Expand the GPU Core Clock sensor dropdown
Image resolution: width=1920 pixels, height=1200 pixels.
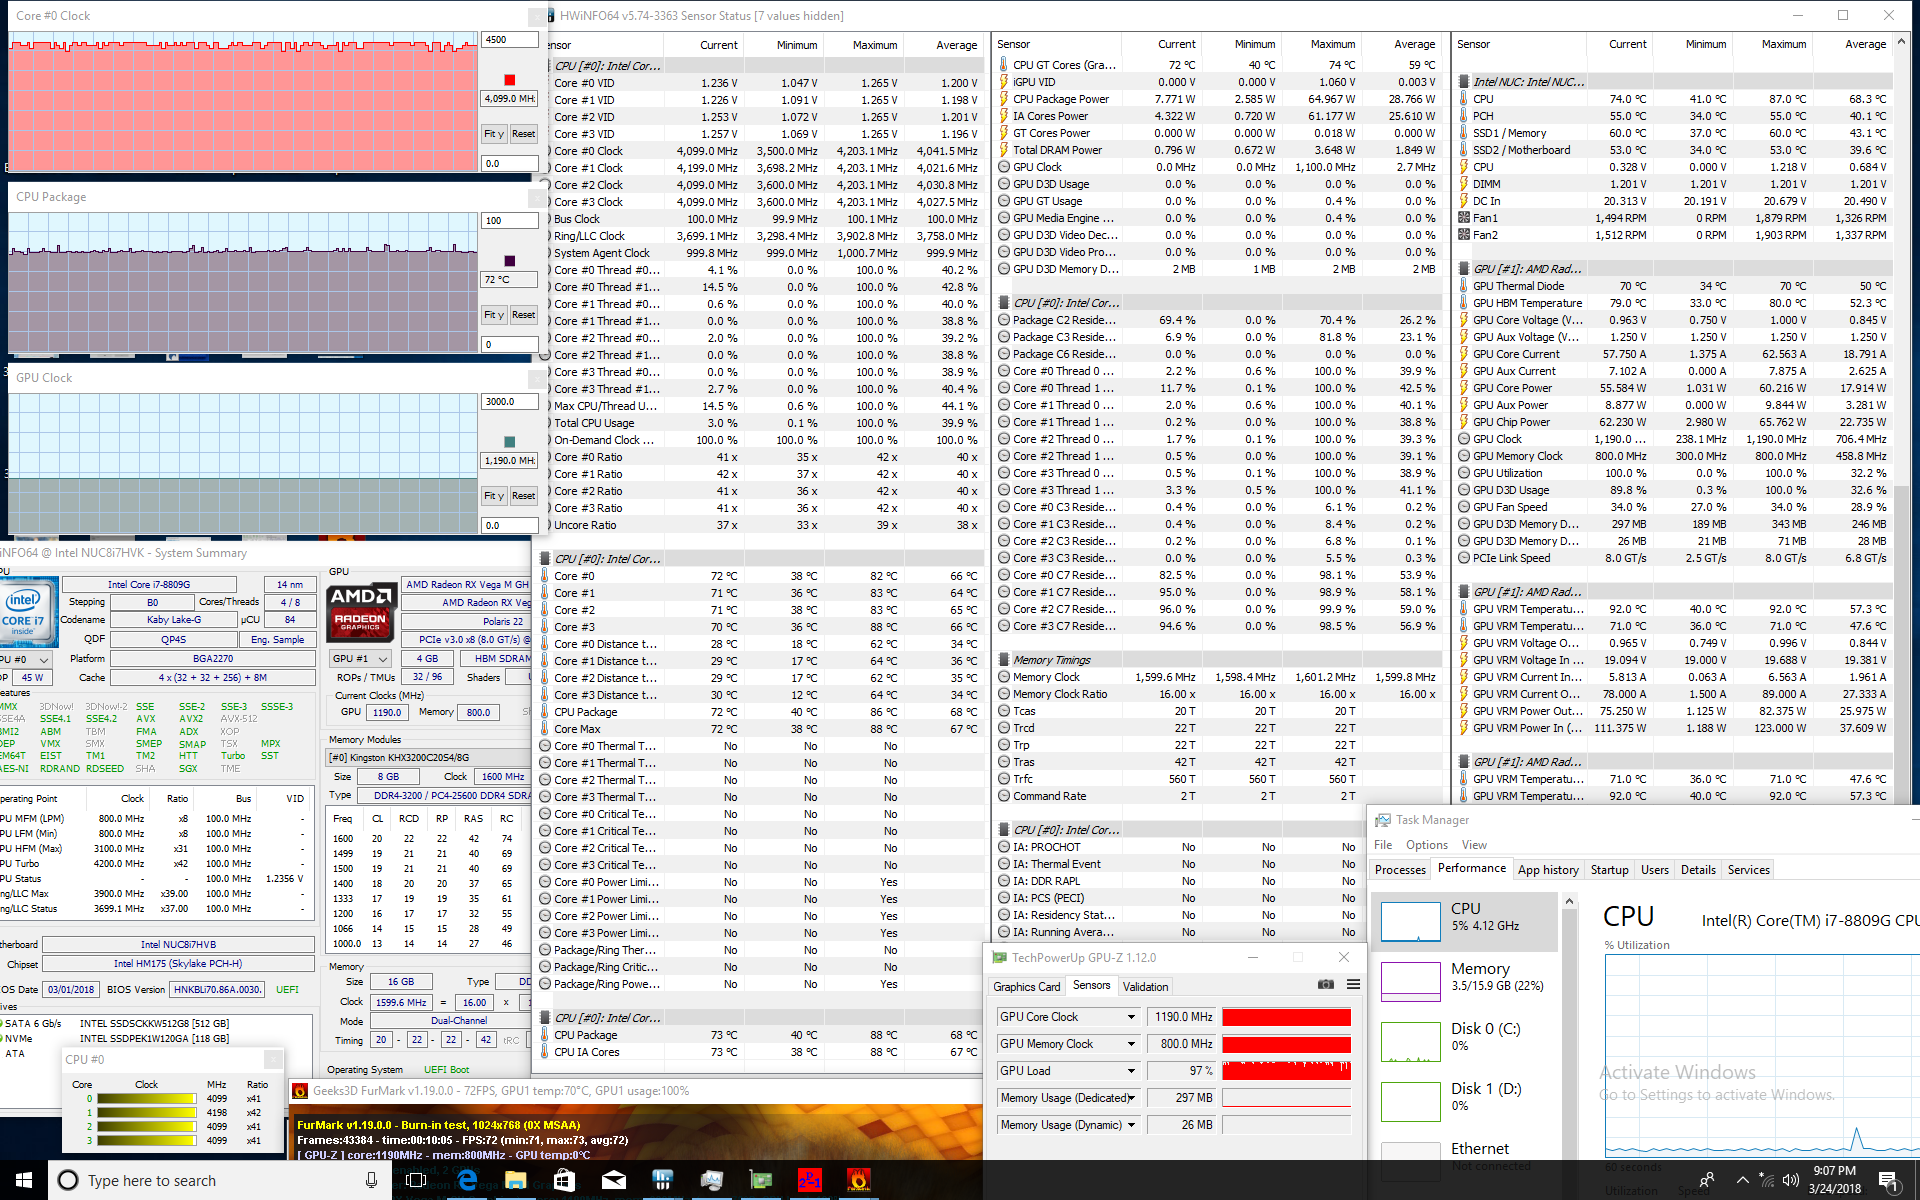(1131, 1017)
